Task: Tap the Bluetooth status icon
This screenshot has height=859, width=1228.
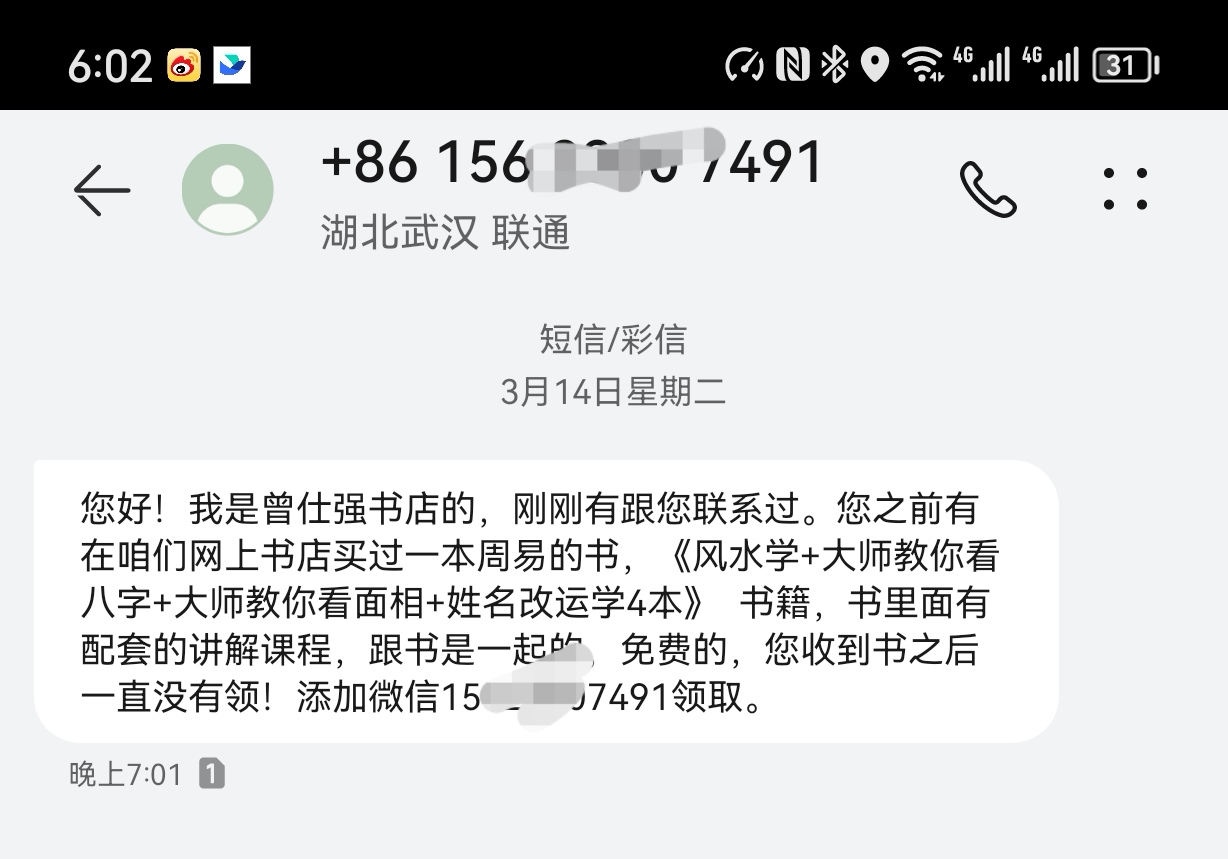Action: tap(834, 66)
